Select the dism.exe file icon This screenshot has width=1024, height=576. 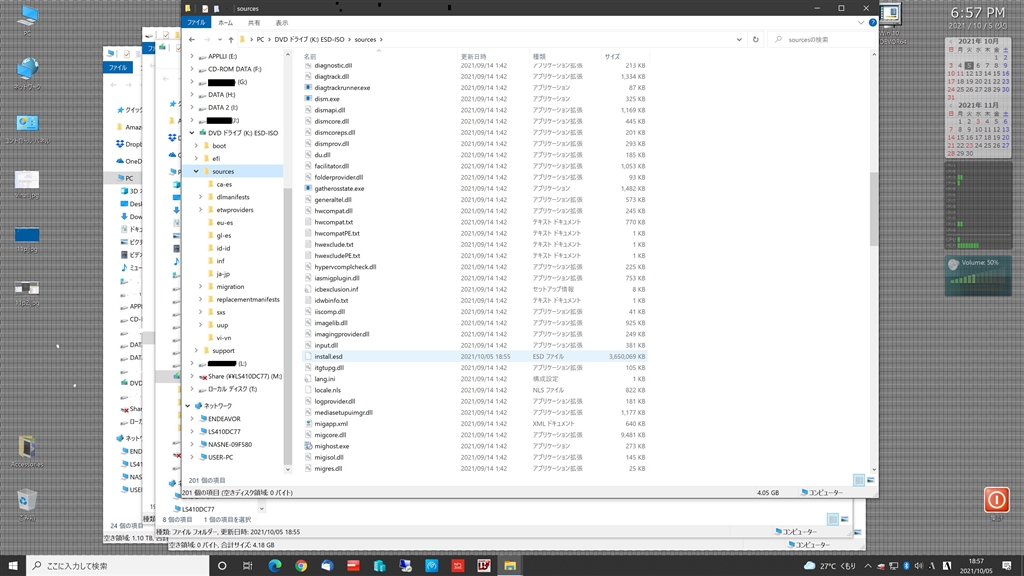(308, 99)
